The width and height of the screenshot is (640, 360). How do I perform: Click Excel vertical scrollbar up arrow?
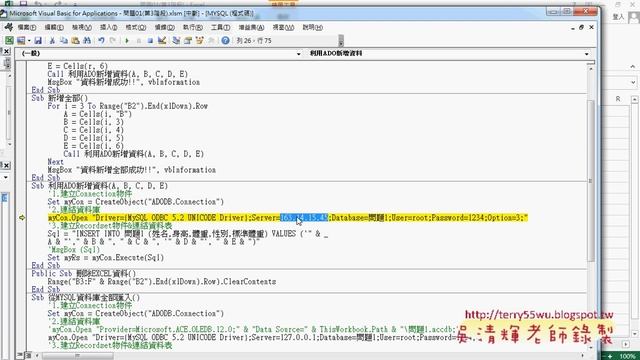tap(634, 99)
